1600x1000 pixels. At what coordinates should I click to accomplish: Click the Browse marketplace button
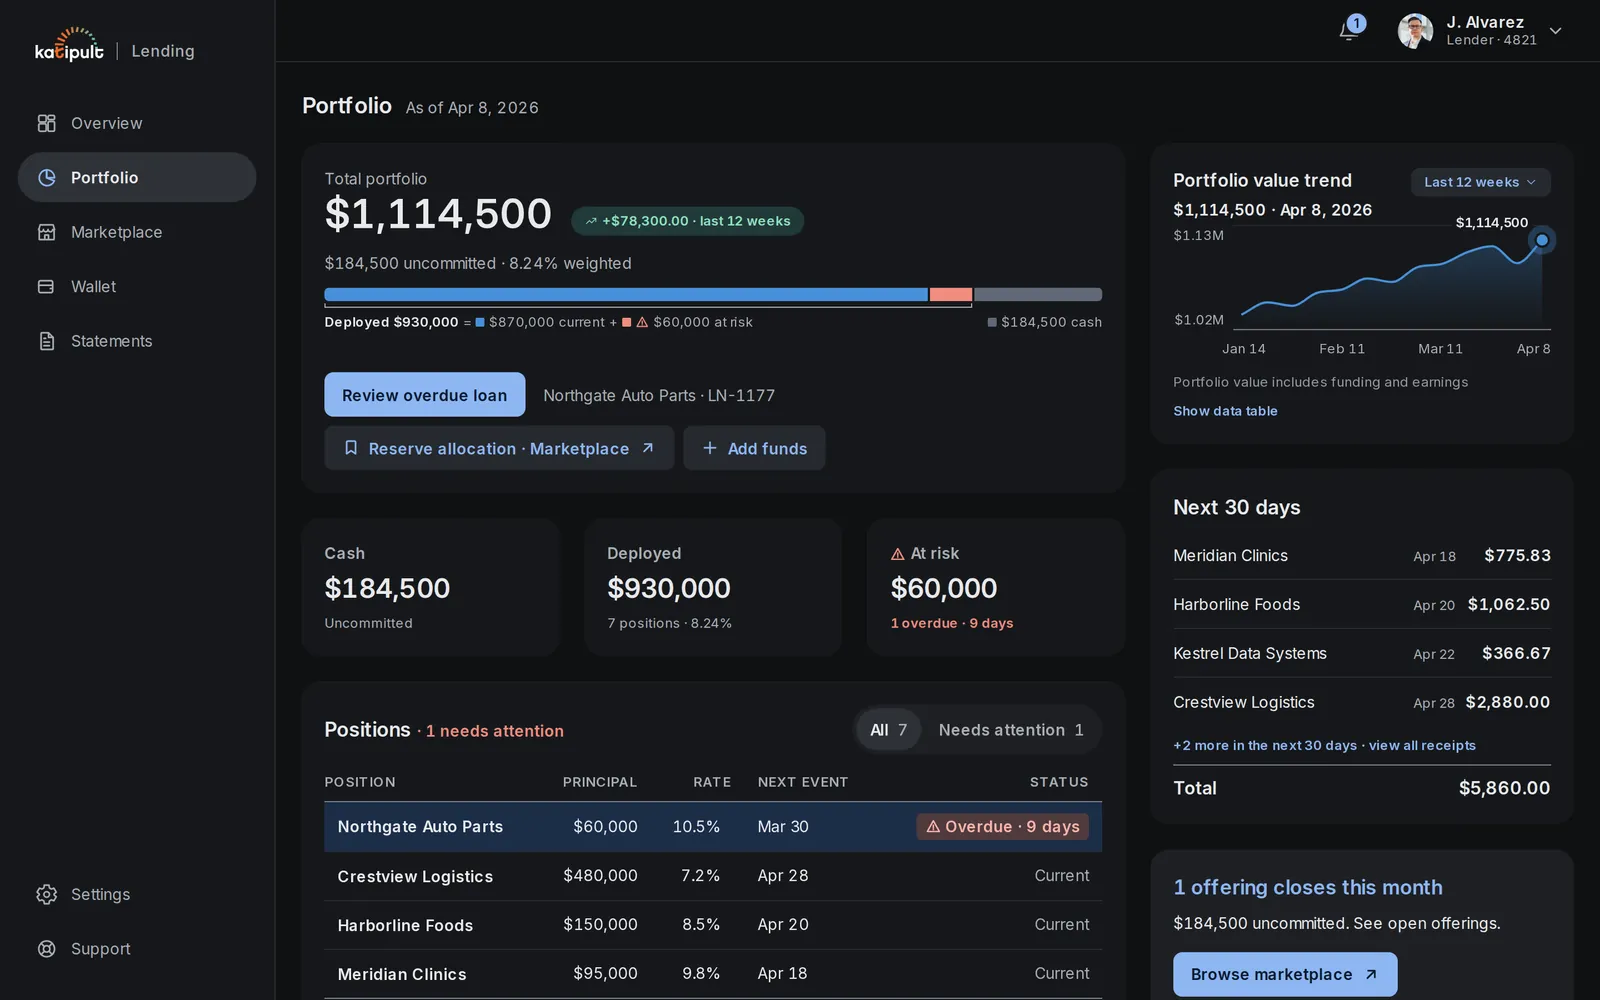tap(1285, 974)
